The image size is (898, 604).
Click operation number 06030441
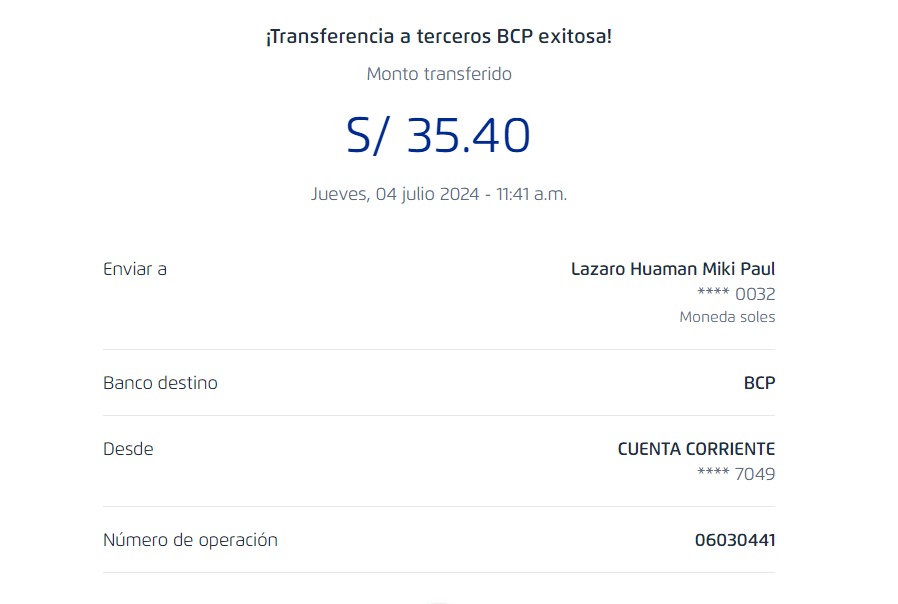pos(734,540)
